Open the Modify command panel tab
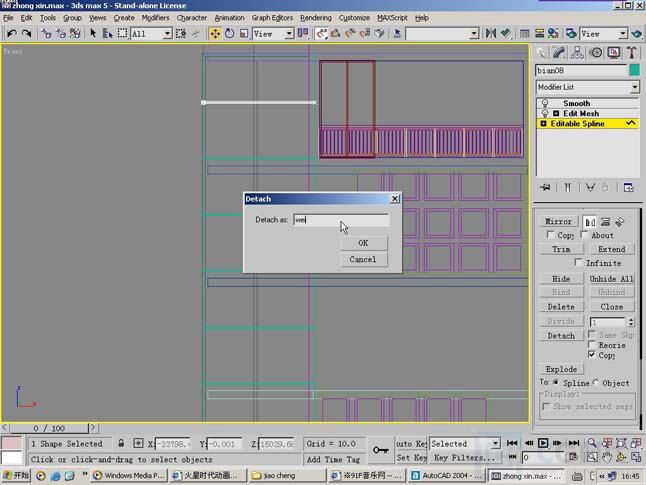Viewport: 646px width, 485px height. click(559, 53)
